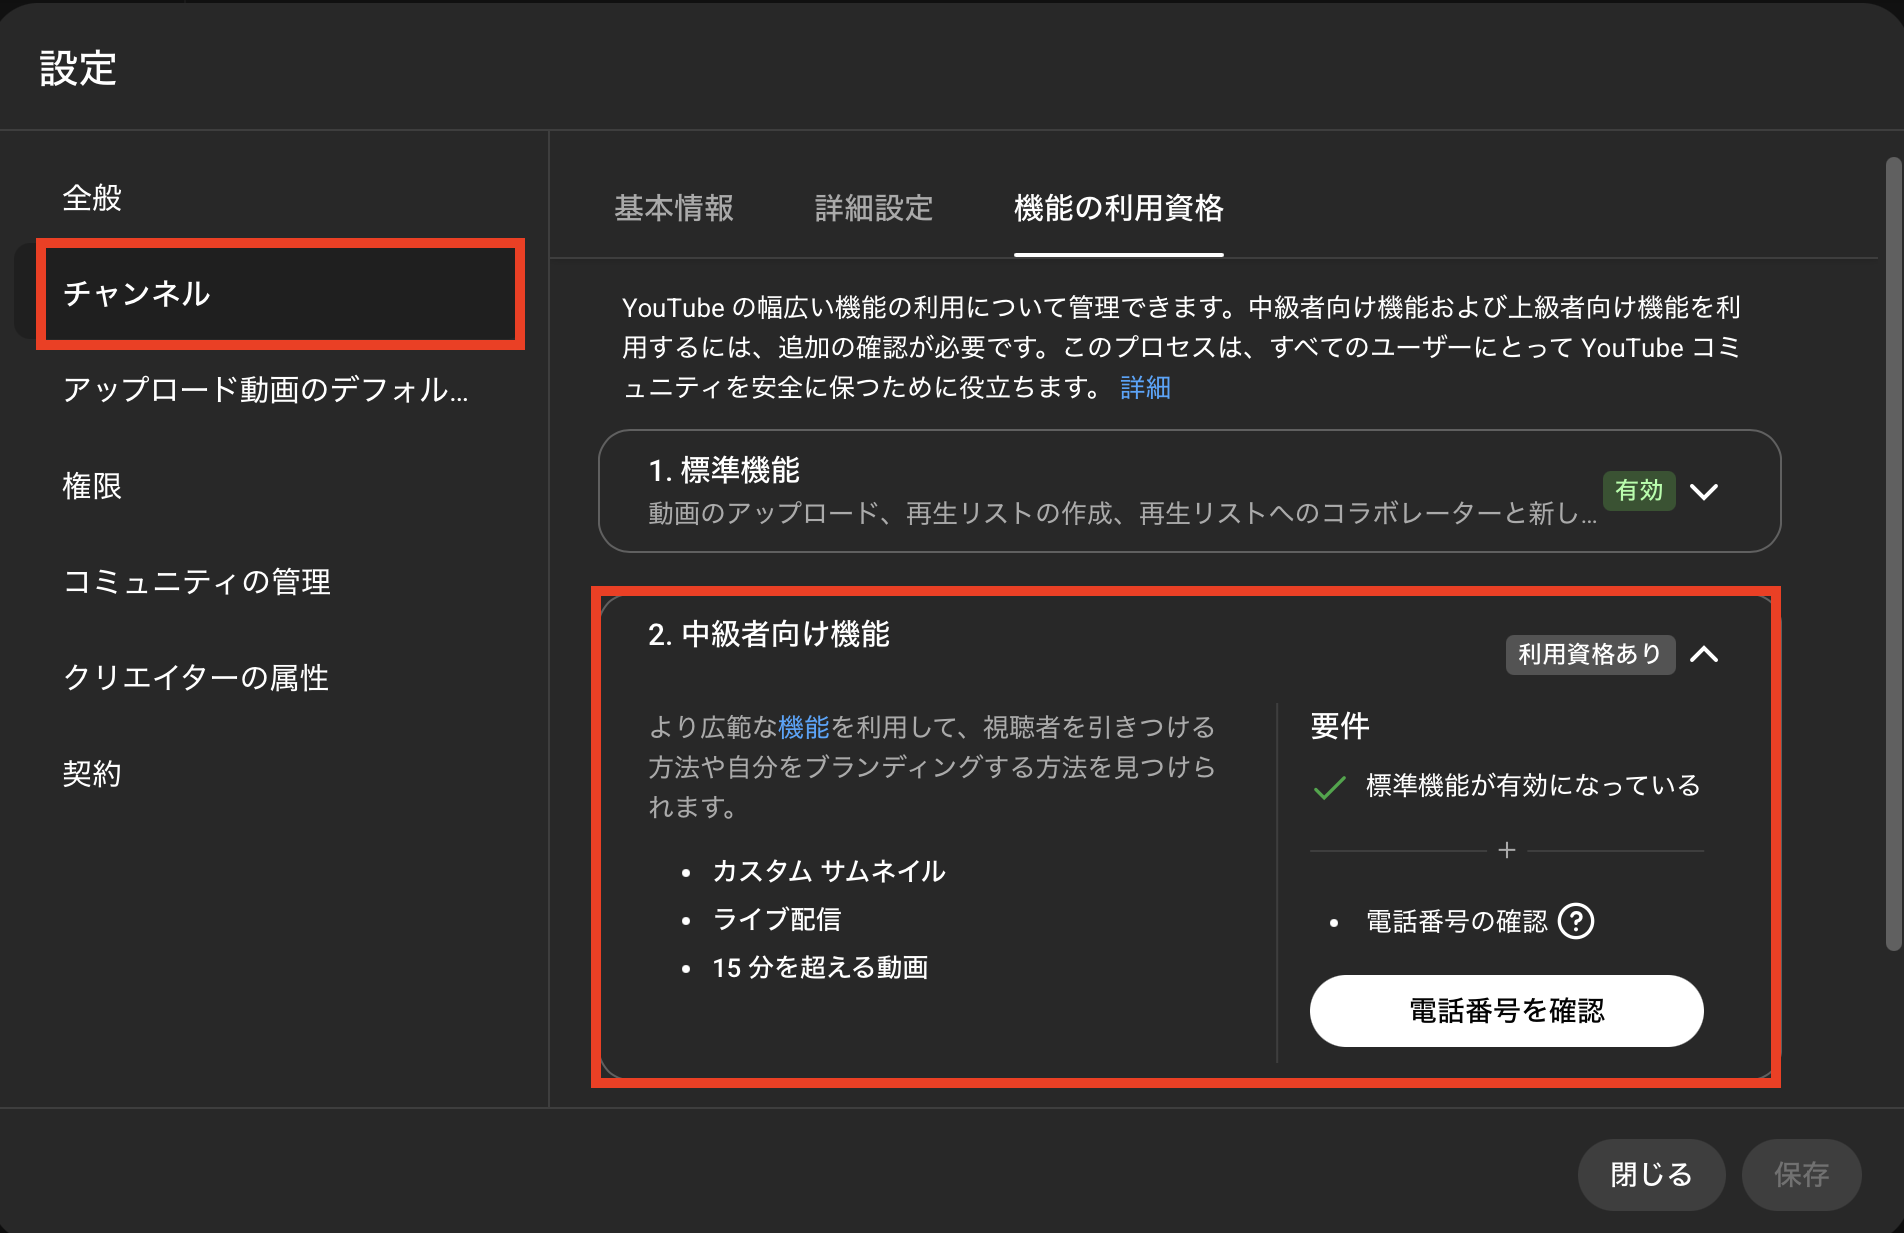Click the 閉じる button

1650,1175
